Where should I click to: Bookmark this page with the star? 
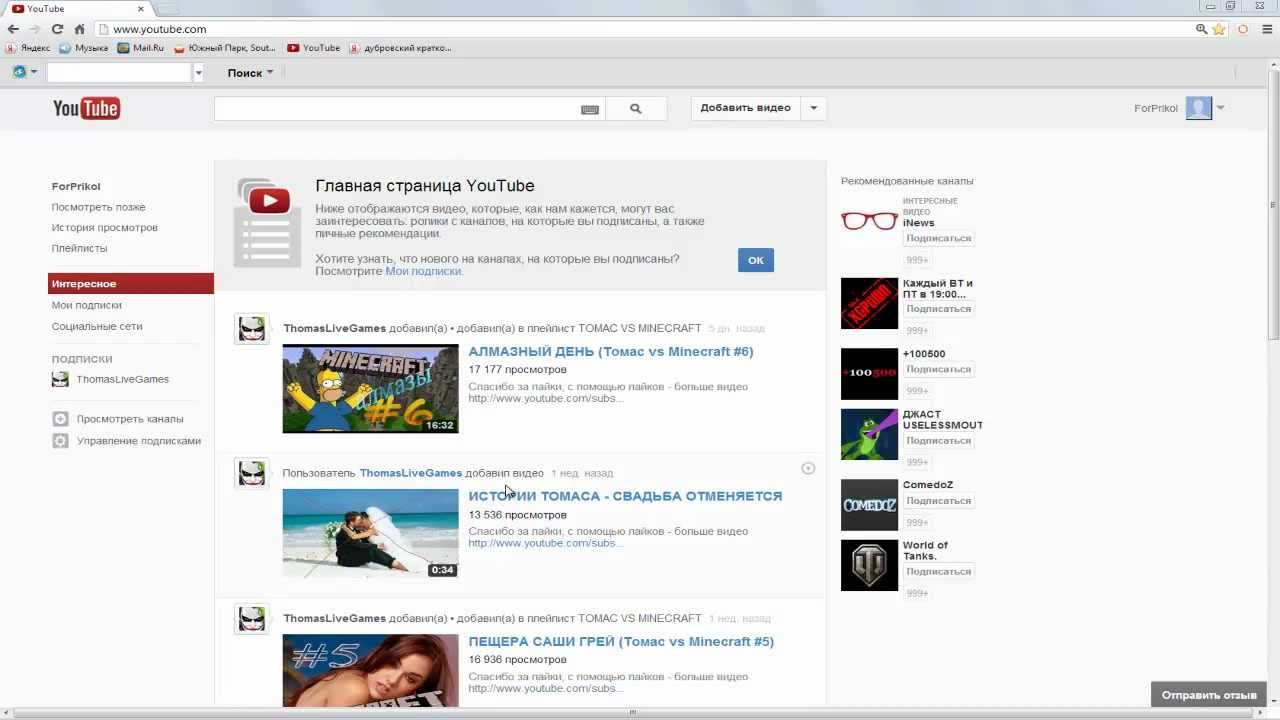tap(1219, 29)
